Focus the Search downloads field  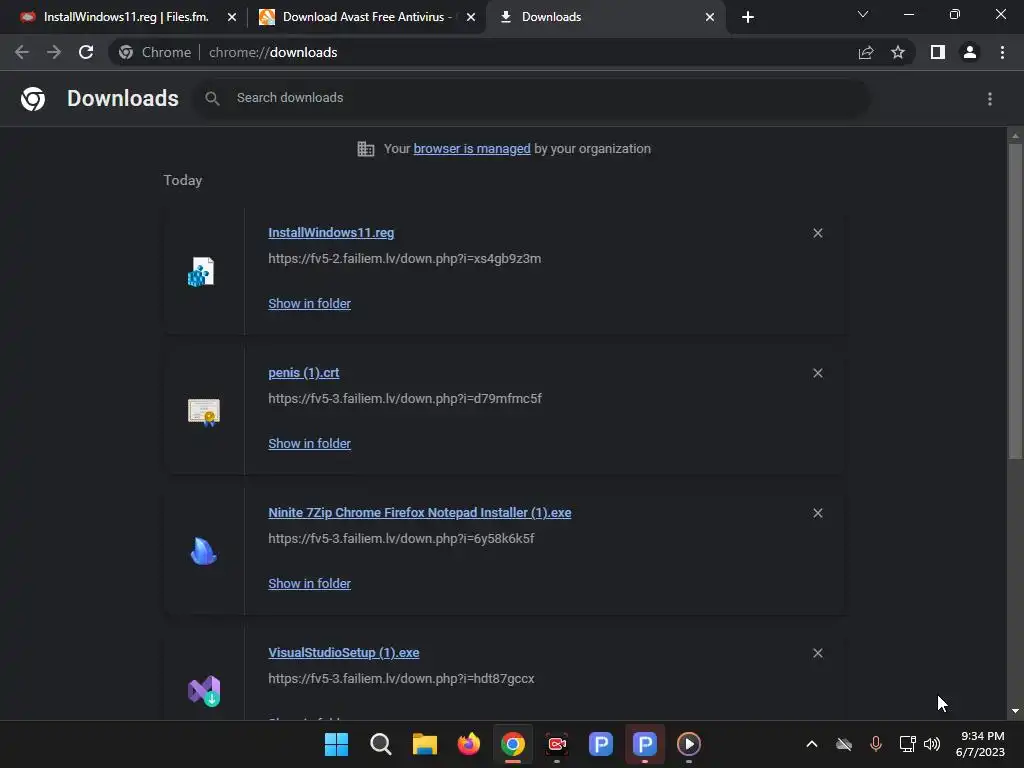pyautogui.click(x=530, y=99)
